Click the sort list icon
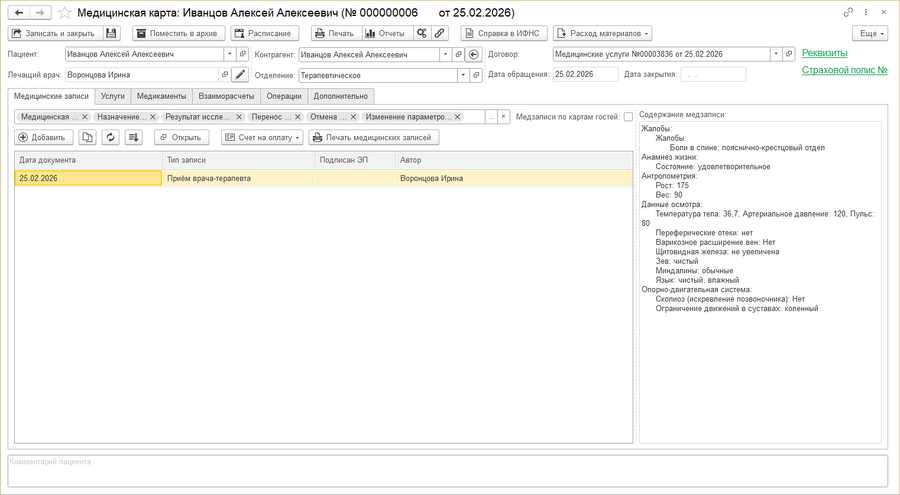 [134, 138]
